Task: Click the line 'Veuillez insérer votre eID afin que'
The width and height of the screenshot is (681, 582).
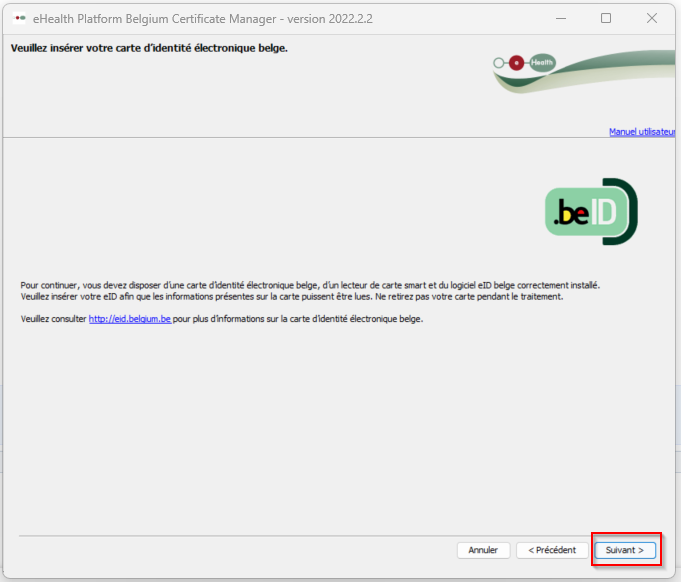Action: coord(292,297)
